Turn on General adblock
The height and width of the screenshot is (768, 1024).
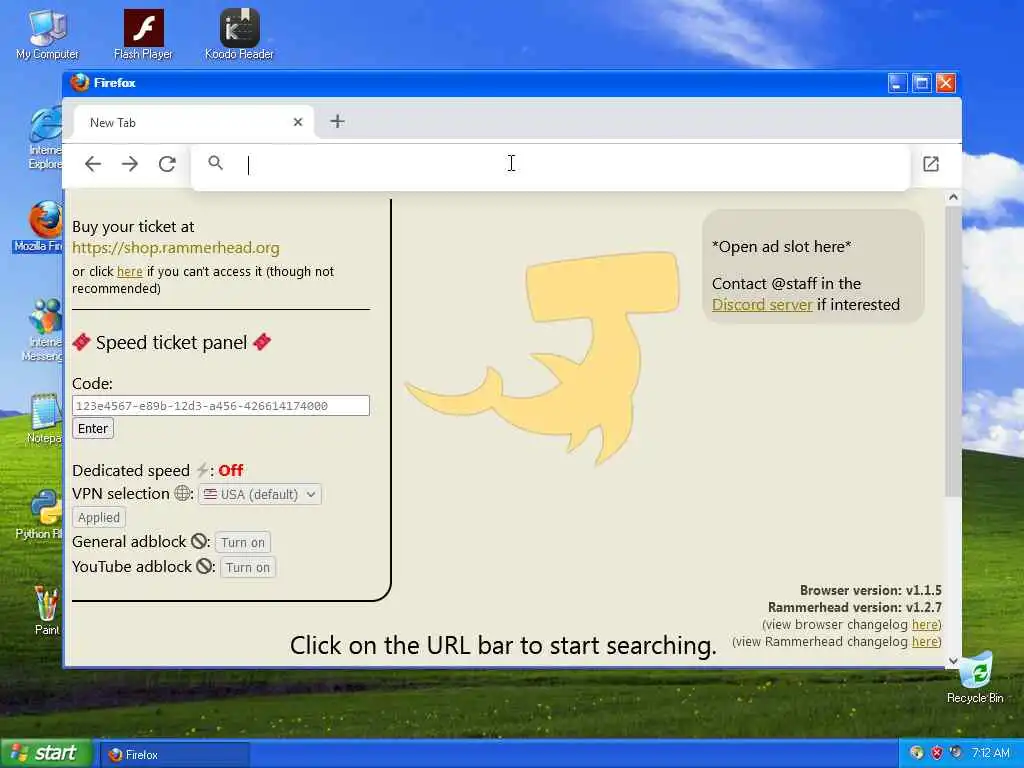click(x=243, y=542)
